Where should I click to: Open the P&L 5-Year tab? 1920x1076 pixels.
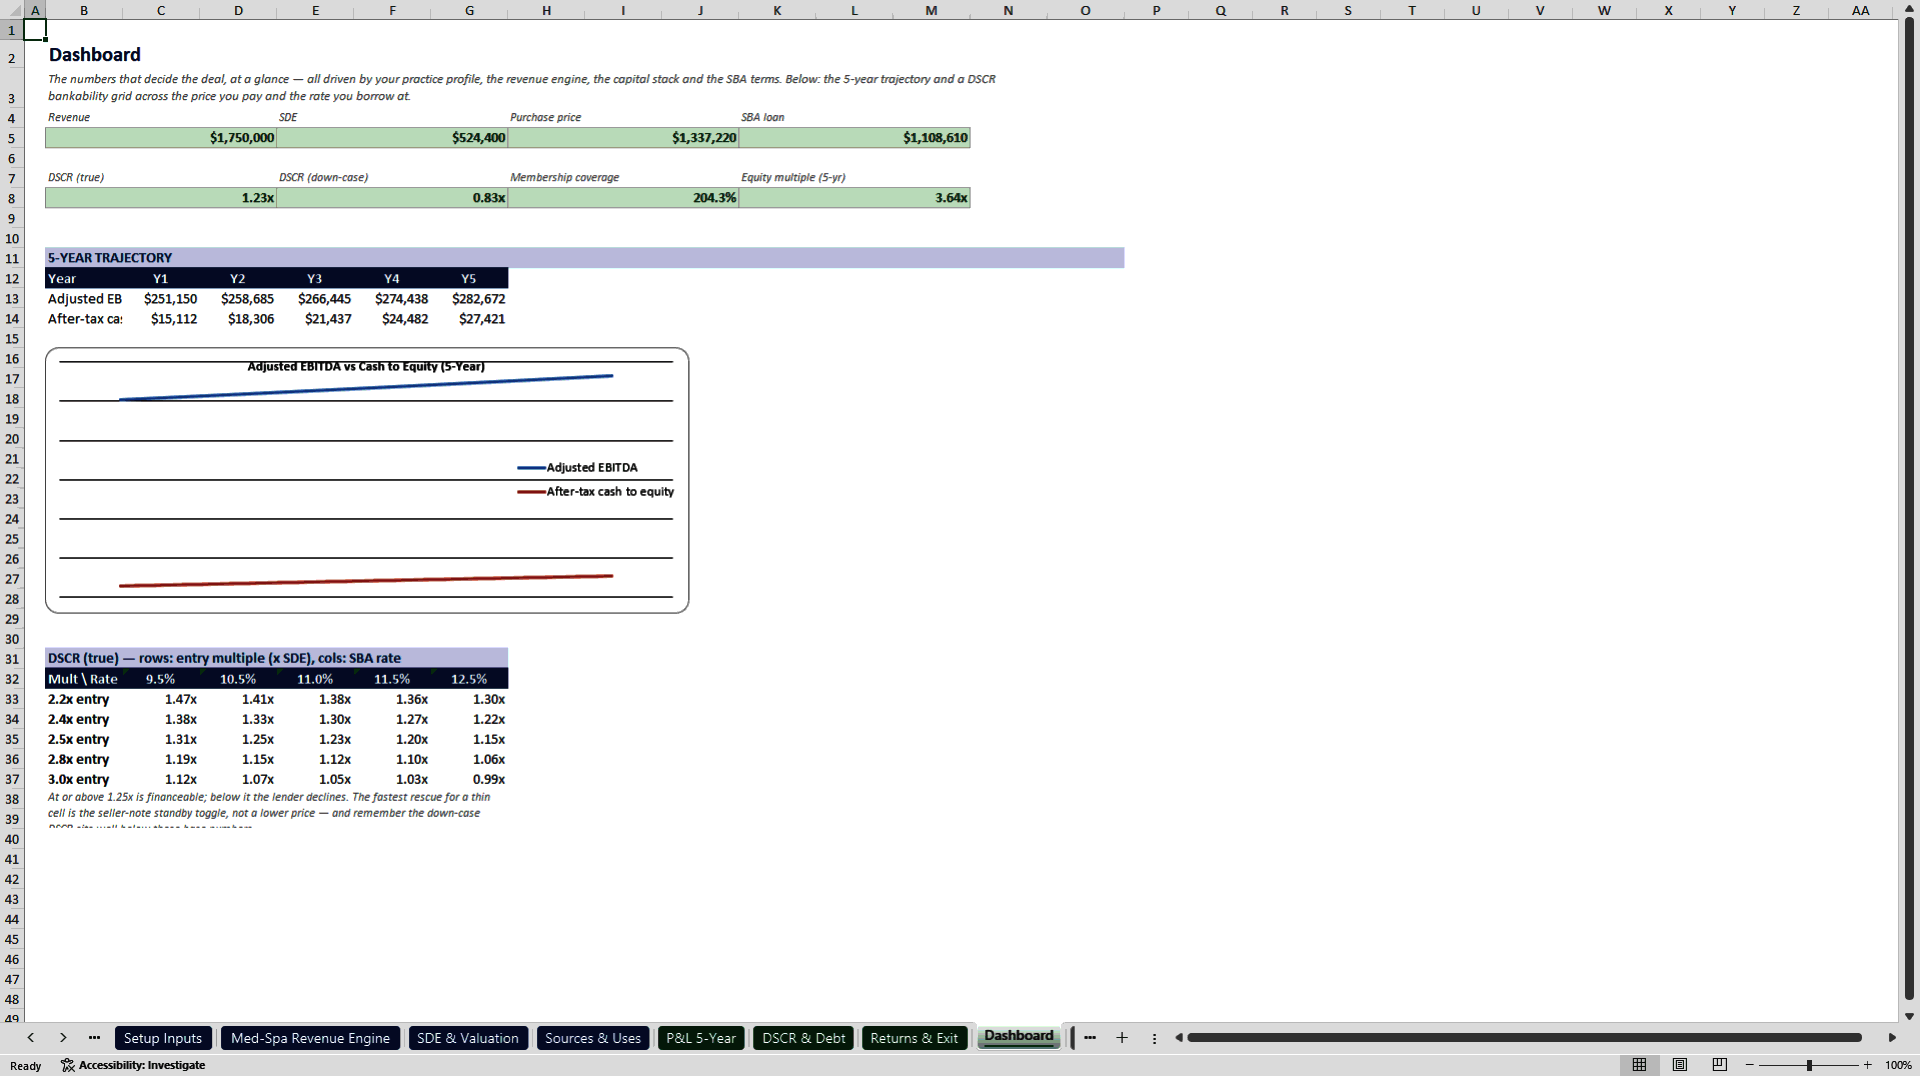click(x=701, y=1038)
